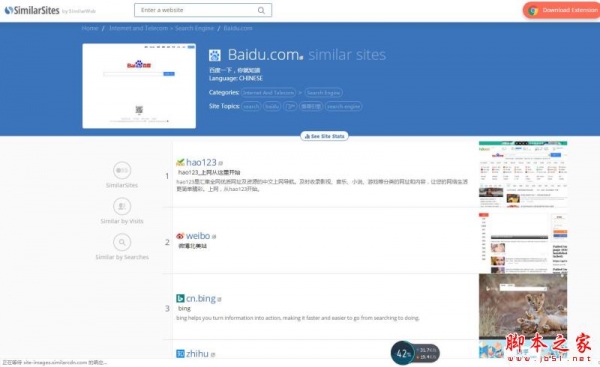This screenshot has width=600, height=367.
Task: Click the Baidu.com breadcrumb
Action: click(x=238, y=28)
